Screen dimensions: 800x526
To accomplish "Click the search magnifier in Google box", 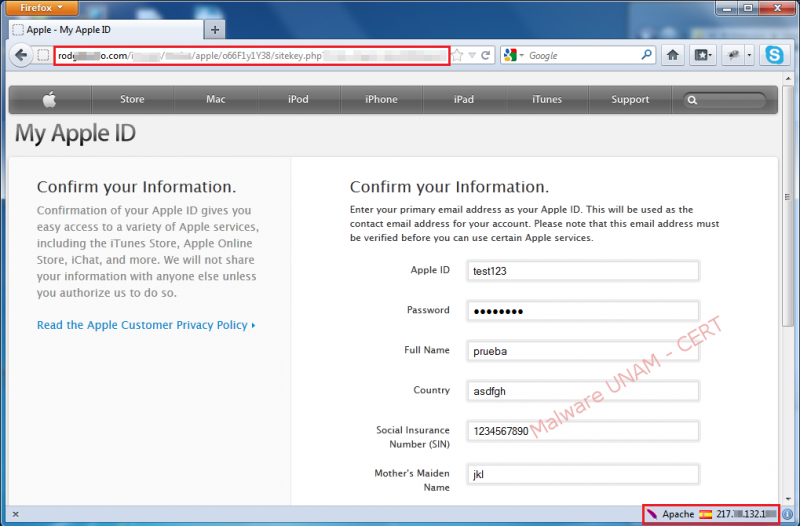I will pyautogui.click(x=646, y=55).
